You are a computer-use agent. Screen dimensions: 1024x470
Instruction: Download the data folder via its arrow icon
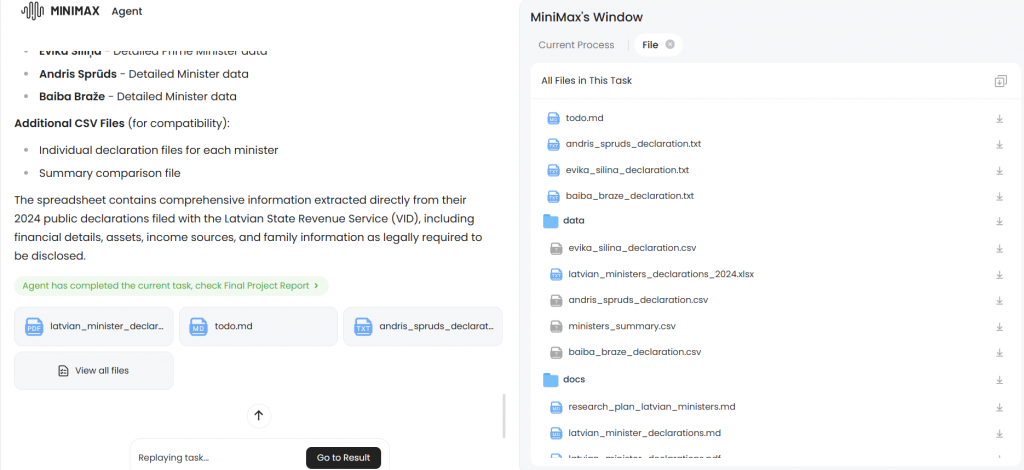(999, 221)
